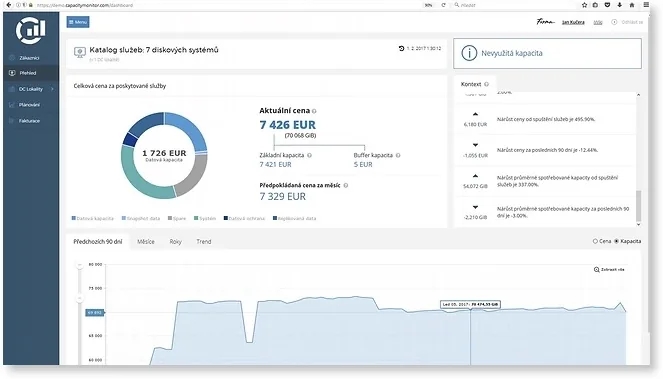Click down arrow above -1,055 EUR
Screen dimensions: 663x379
point(475,145)
